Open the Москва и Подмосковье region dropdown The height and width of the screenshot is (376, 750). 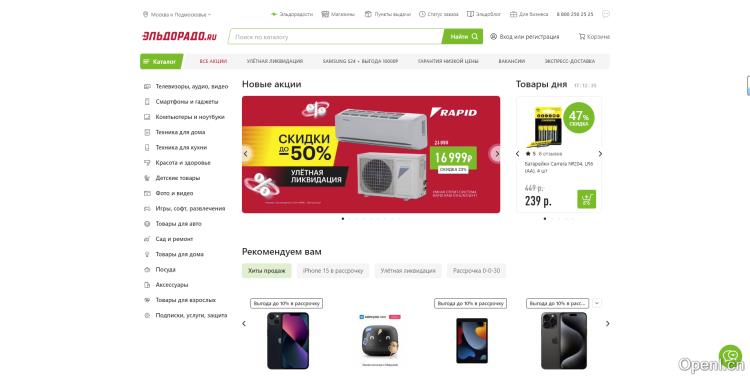pos(177,14)
